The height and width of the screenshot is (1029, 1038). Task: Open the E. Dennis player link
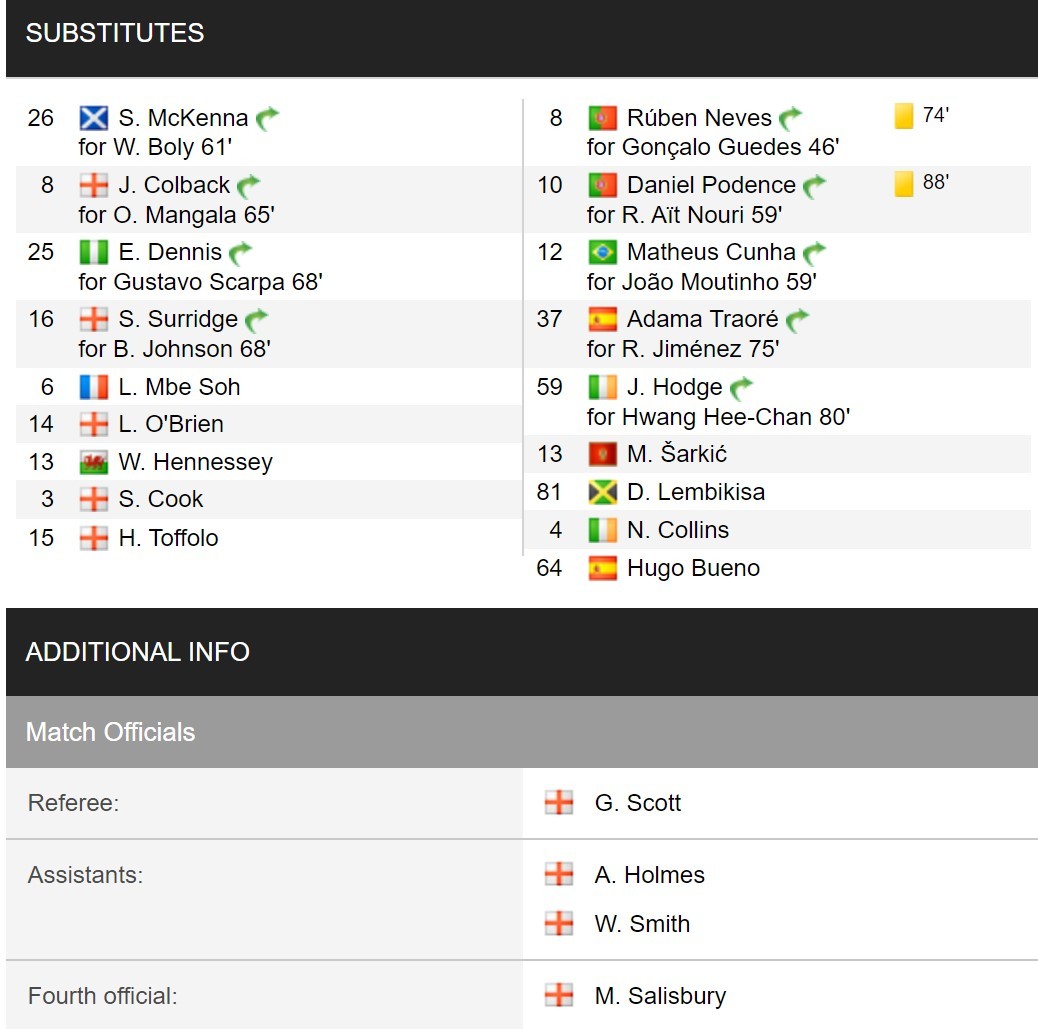tap(170, 252)
